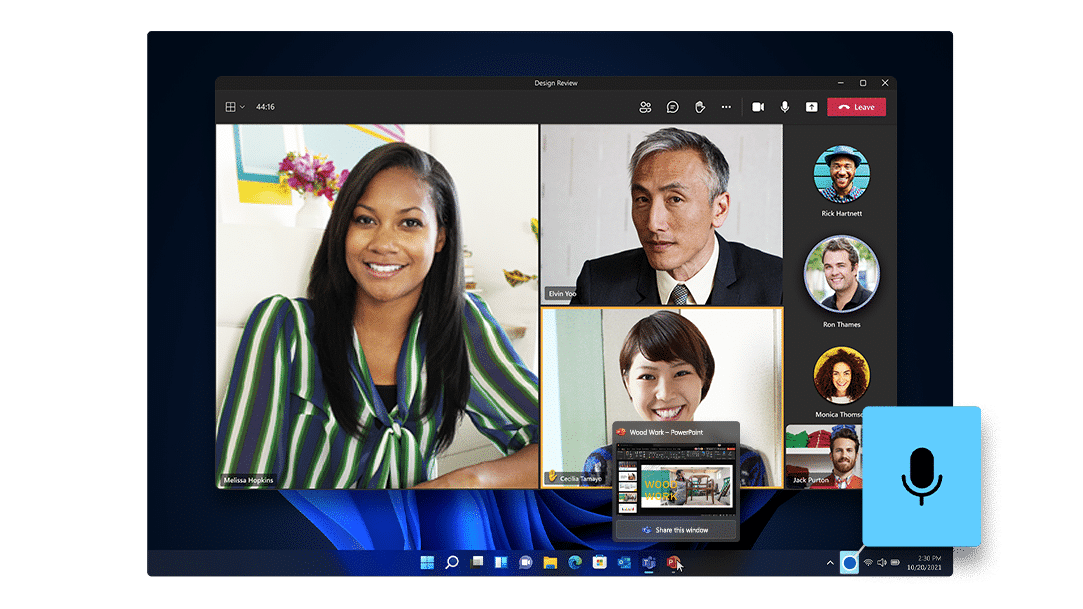The image size is (1083, 609).
Task: Open the More actions menu
Action: point(728,107)
